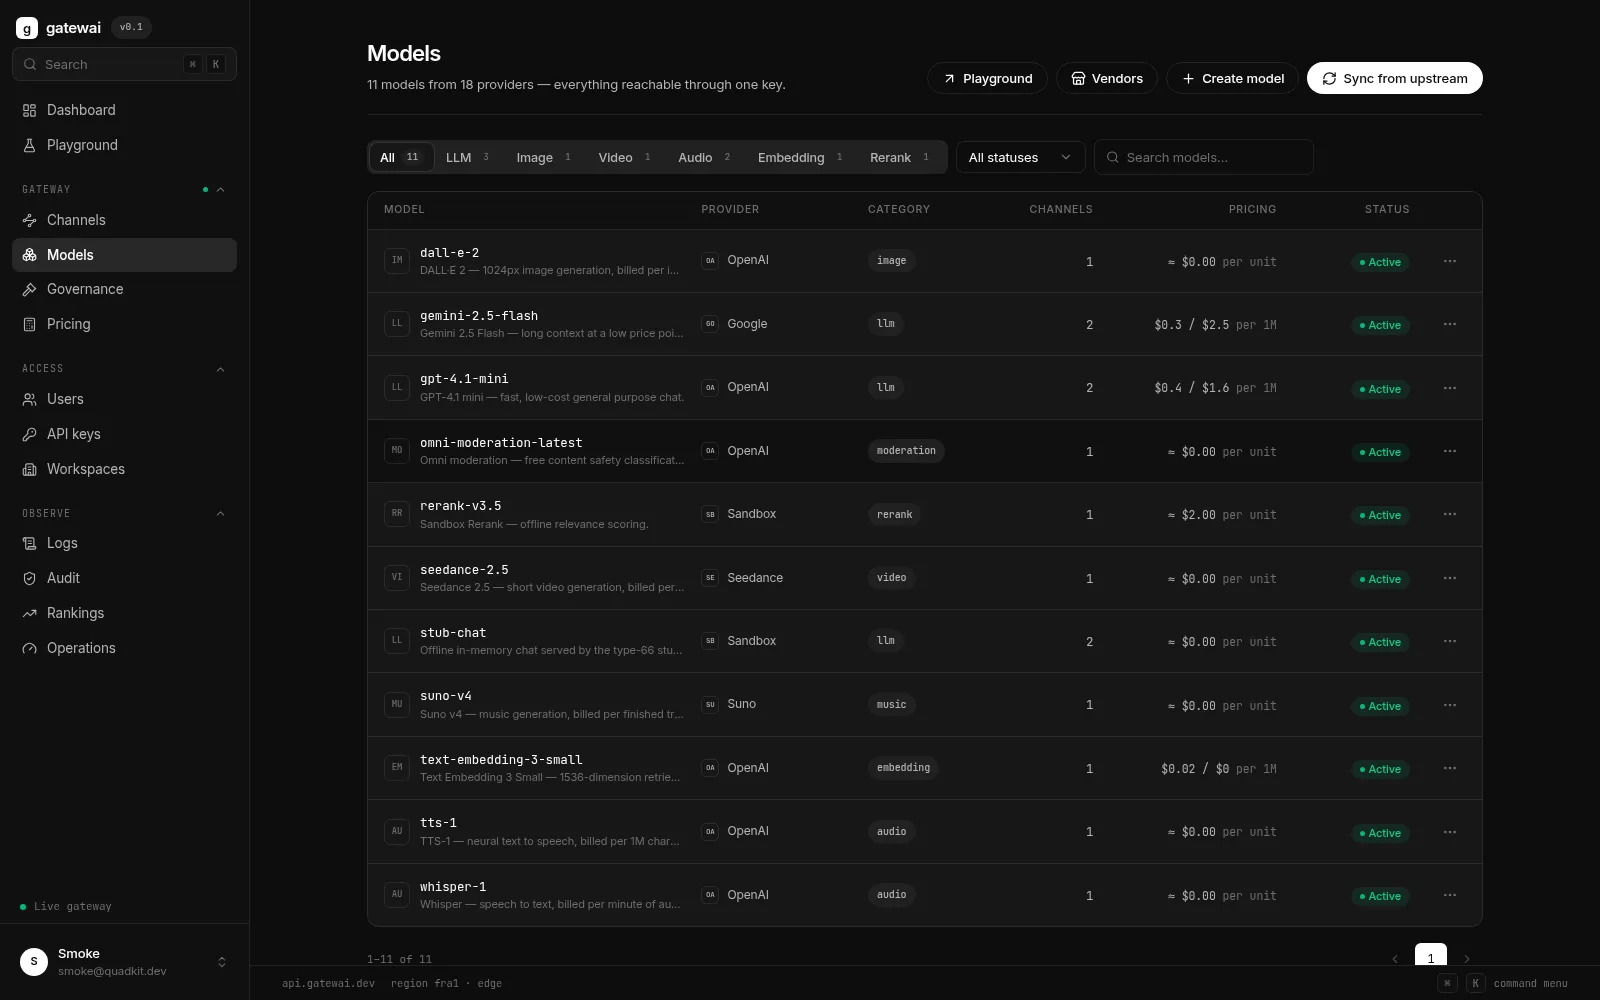The height and width of the screenshot is (1000, 1600).
Task: Click the moderation category badge
Action: tap(906, 451)
